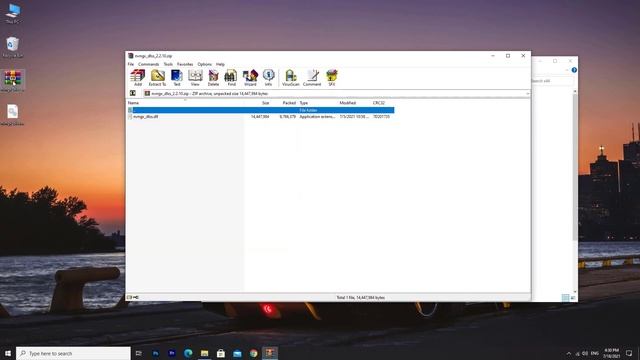The height and width of the screenshot is (360, 640).
Task: Open the notification center icon
Action: tap(629, 353)
